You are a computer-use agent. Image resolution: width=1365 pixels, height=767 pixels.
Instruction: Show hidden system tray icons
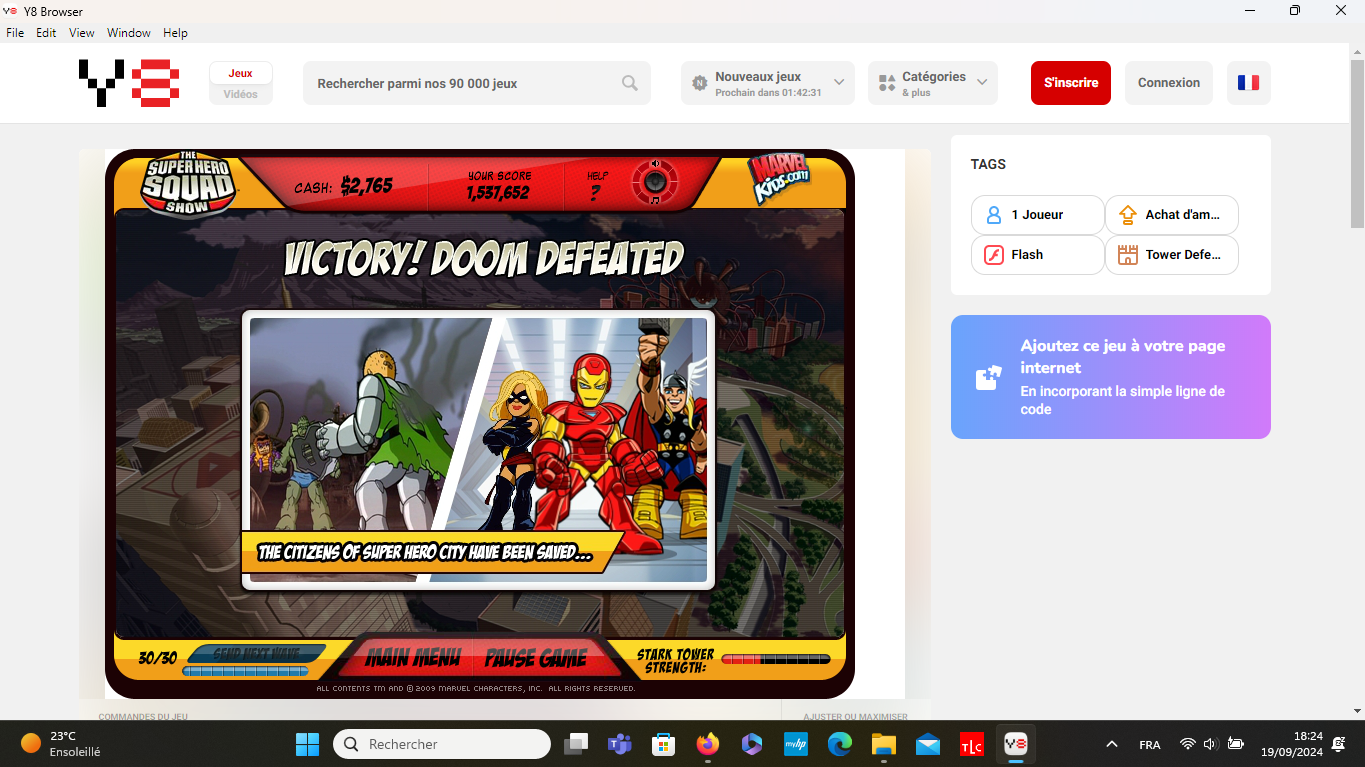pyautogui.click(x=1111, y=744)
